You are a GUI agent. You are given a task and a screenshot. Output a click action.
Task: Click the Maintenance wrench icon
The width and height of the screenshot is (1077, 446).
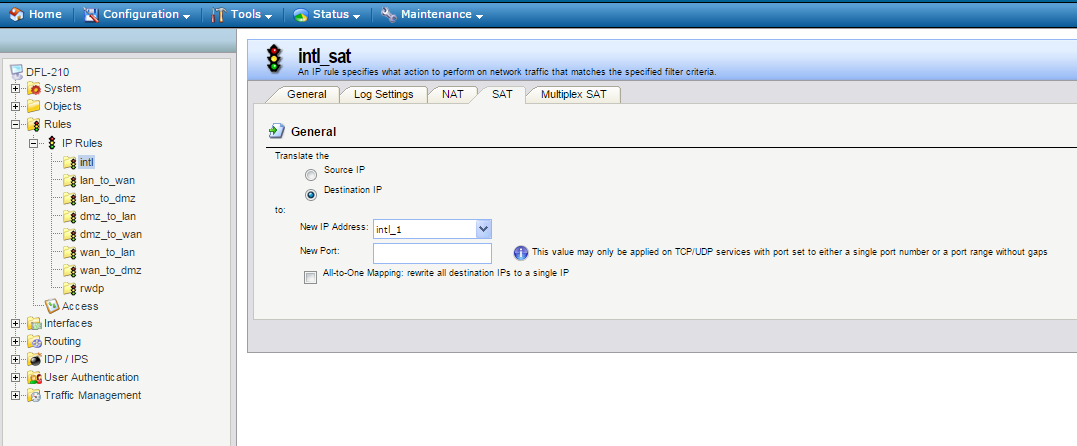click(388, 14)
